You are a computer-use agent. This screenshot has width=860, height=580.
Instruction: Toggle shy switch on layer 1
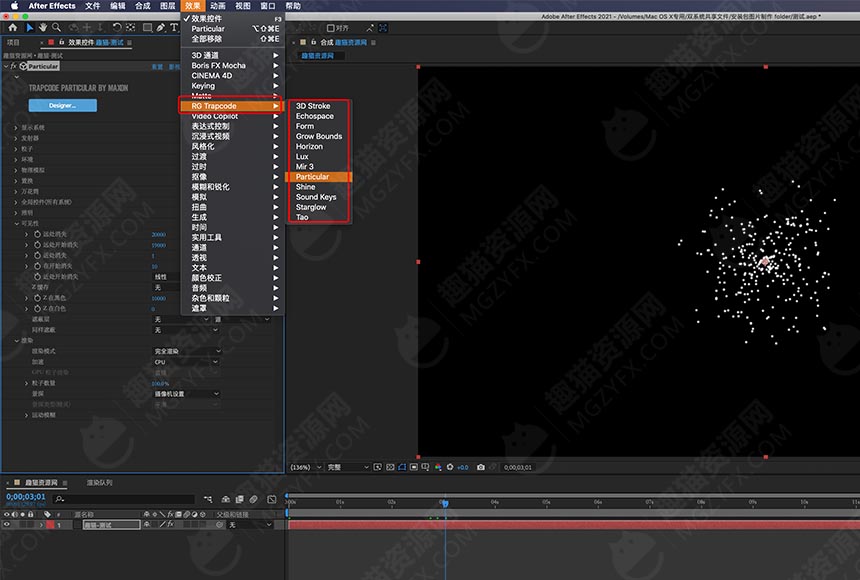pyautogui.click(x=148, y=525)
